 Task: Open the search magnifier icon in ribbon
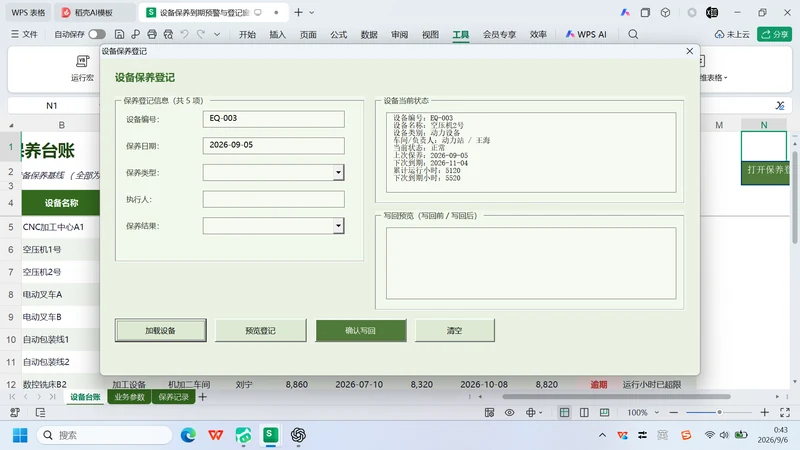click(633, 34)
